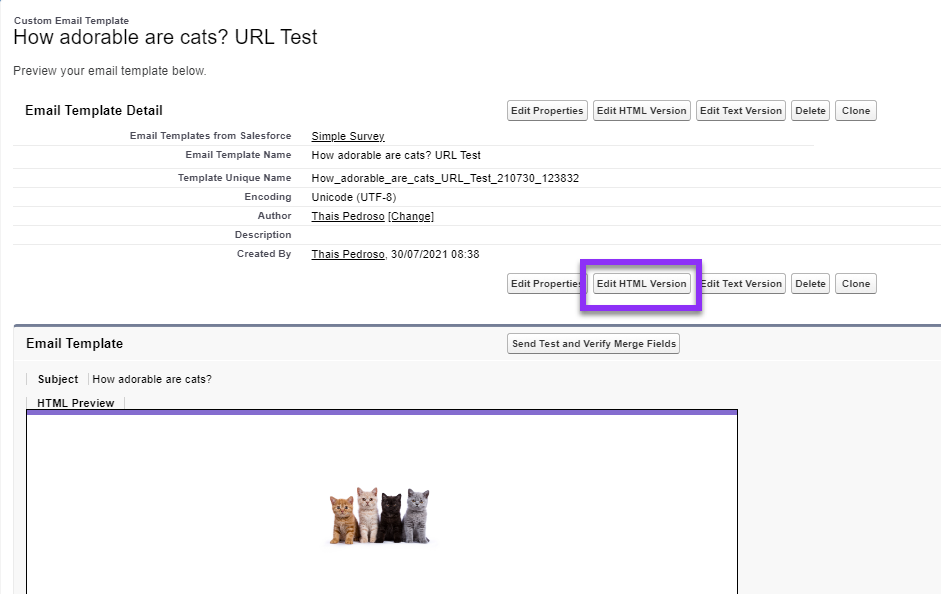This screenshot has height=594, width=941.
Task: Click the top Edit Properties button
Action: coord(547,110)
